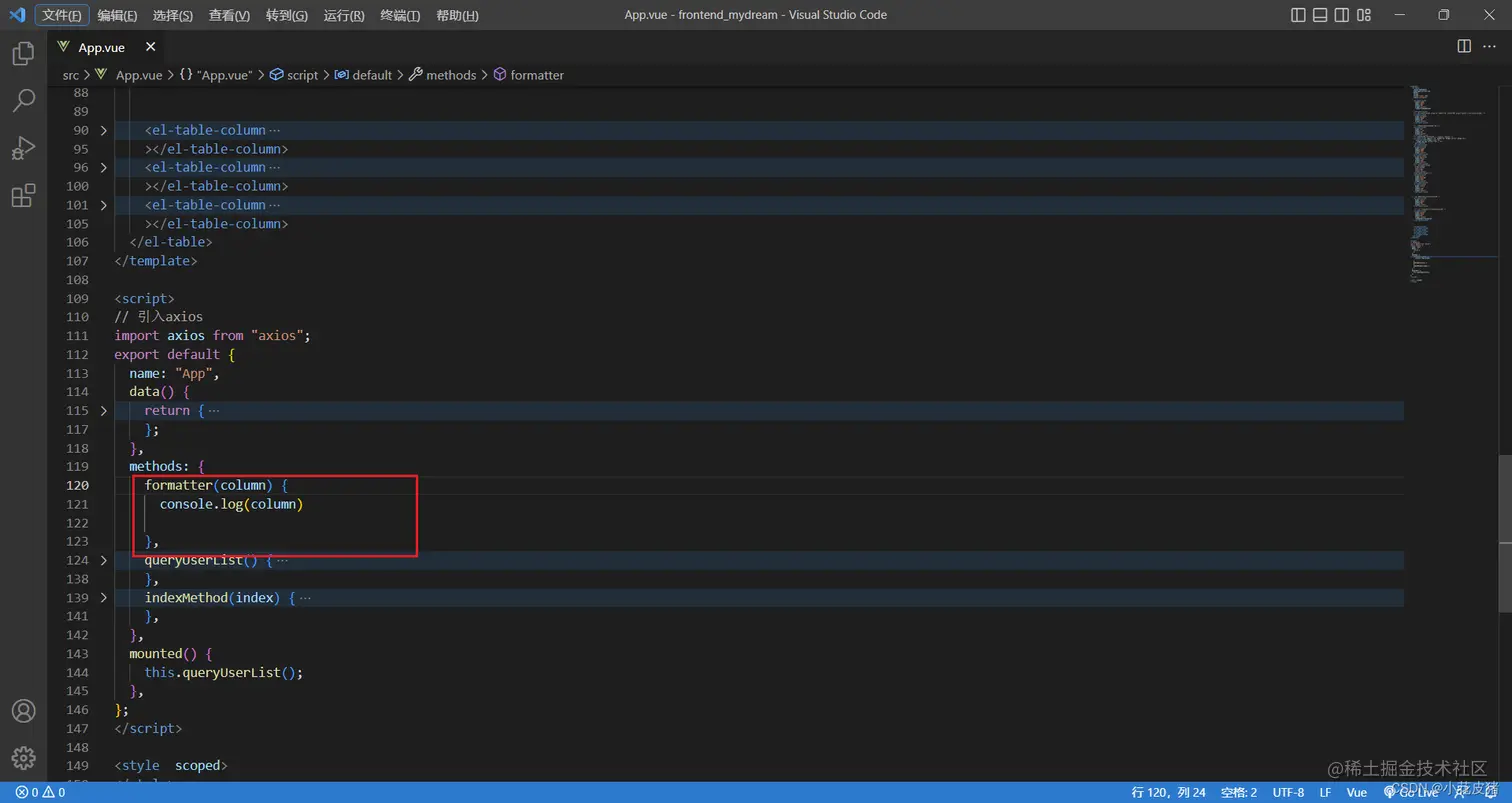Open the {} "App.vue" breadcrumb
The image size is (1512, 803).
click(x=215, y=75)
